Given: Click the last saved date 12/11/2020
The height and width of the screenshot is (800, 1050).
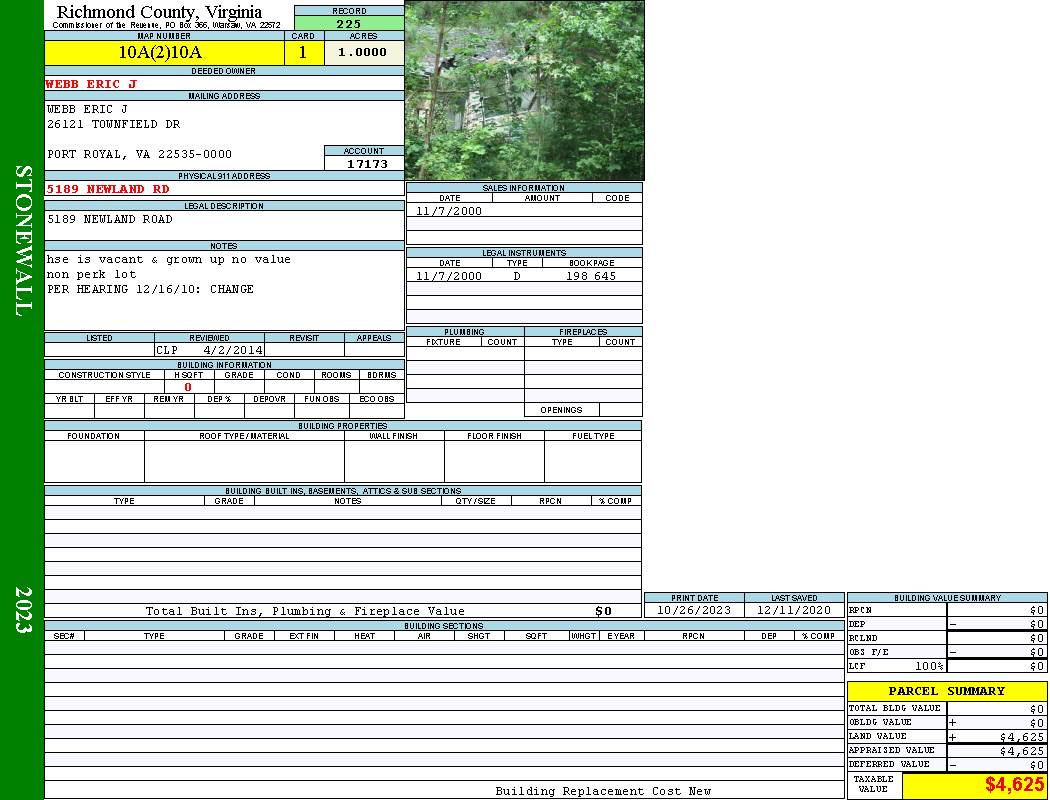Looking at the screenshot, I should (x=794, y=610).
